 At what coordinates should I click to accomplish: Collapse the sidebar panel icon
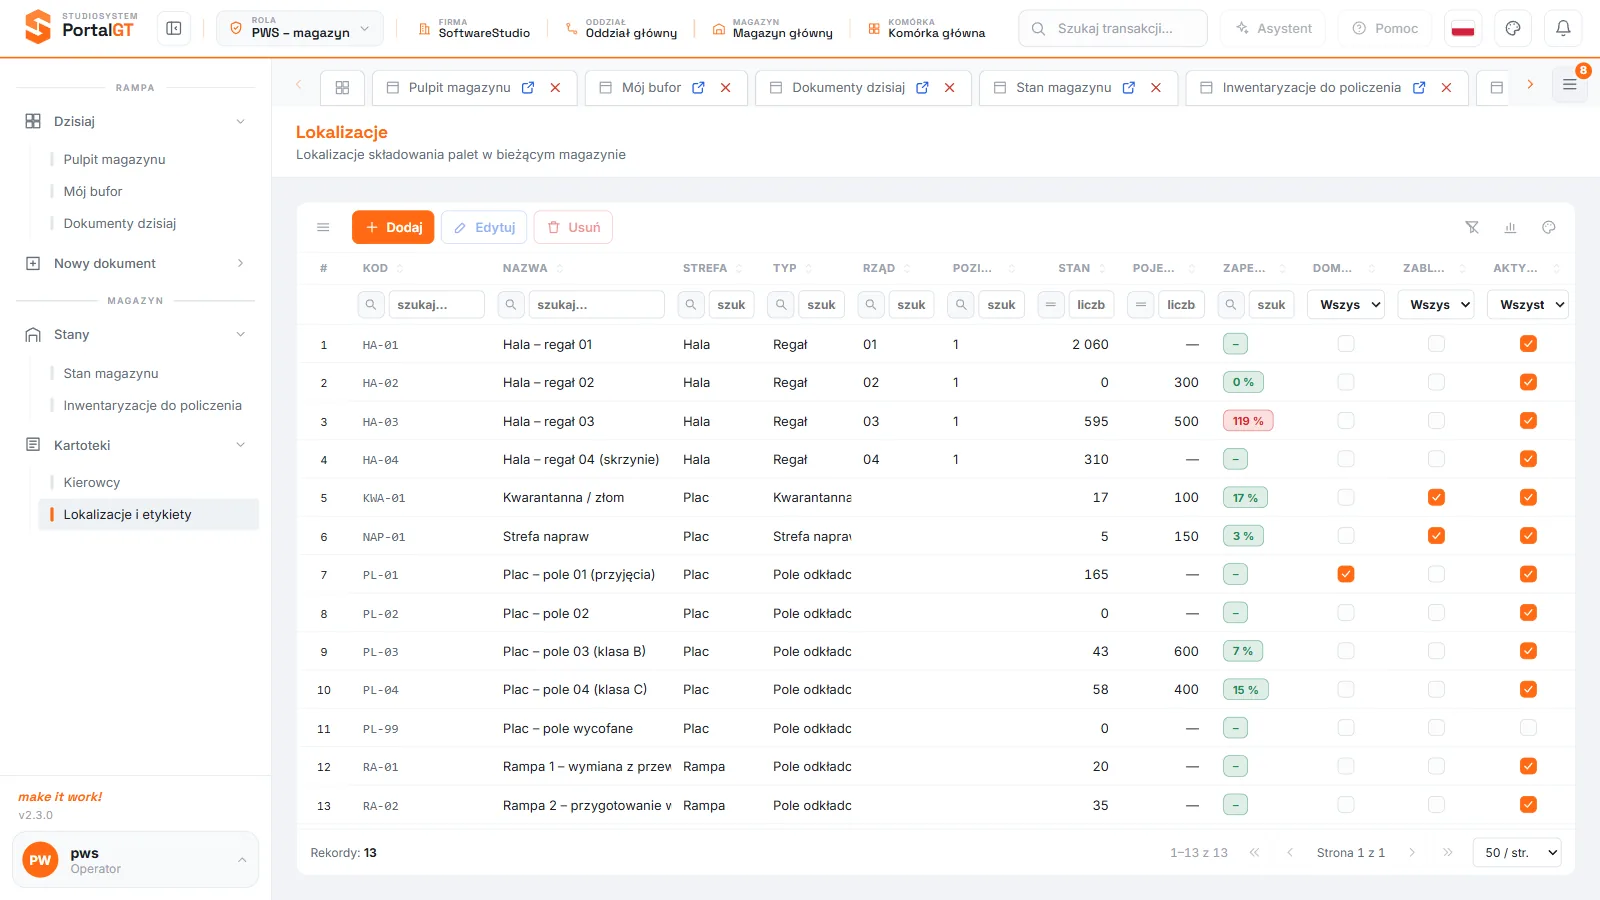point(174,28)
